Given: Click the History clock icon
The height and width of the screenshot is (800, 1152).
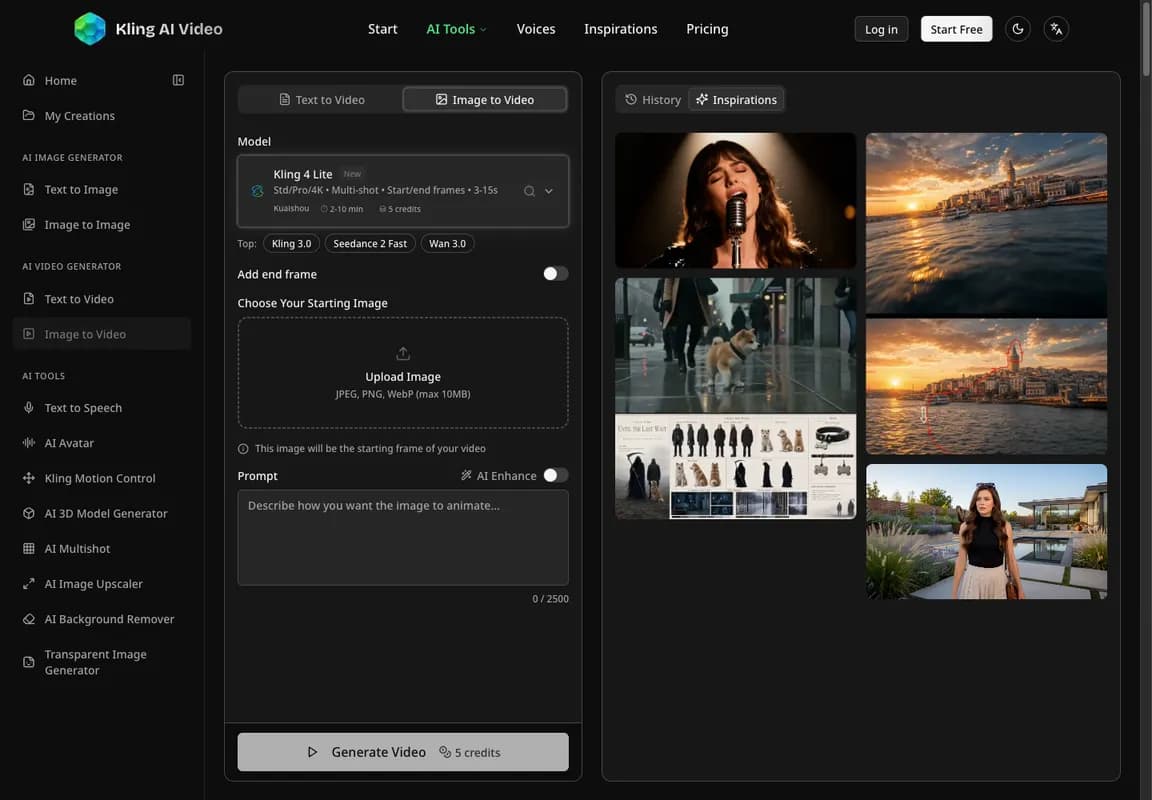Looking at the screenshot, I should (630, 99).
